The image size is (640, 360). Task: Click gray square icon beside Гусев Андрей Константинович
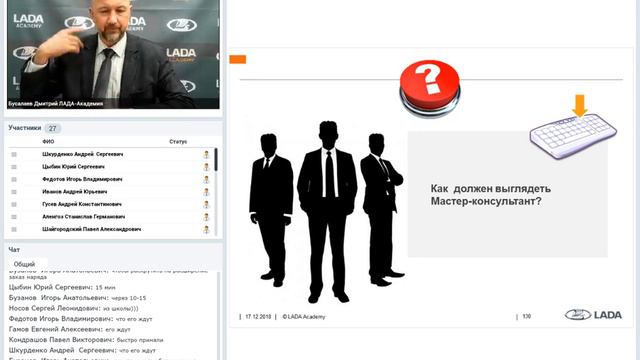pyautogui.click(x=14, y=204)
